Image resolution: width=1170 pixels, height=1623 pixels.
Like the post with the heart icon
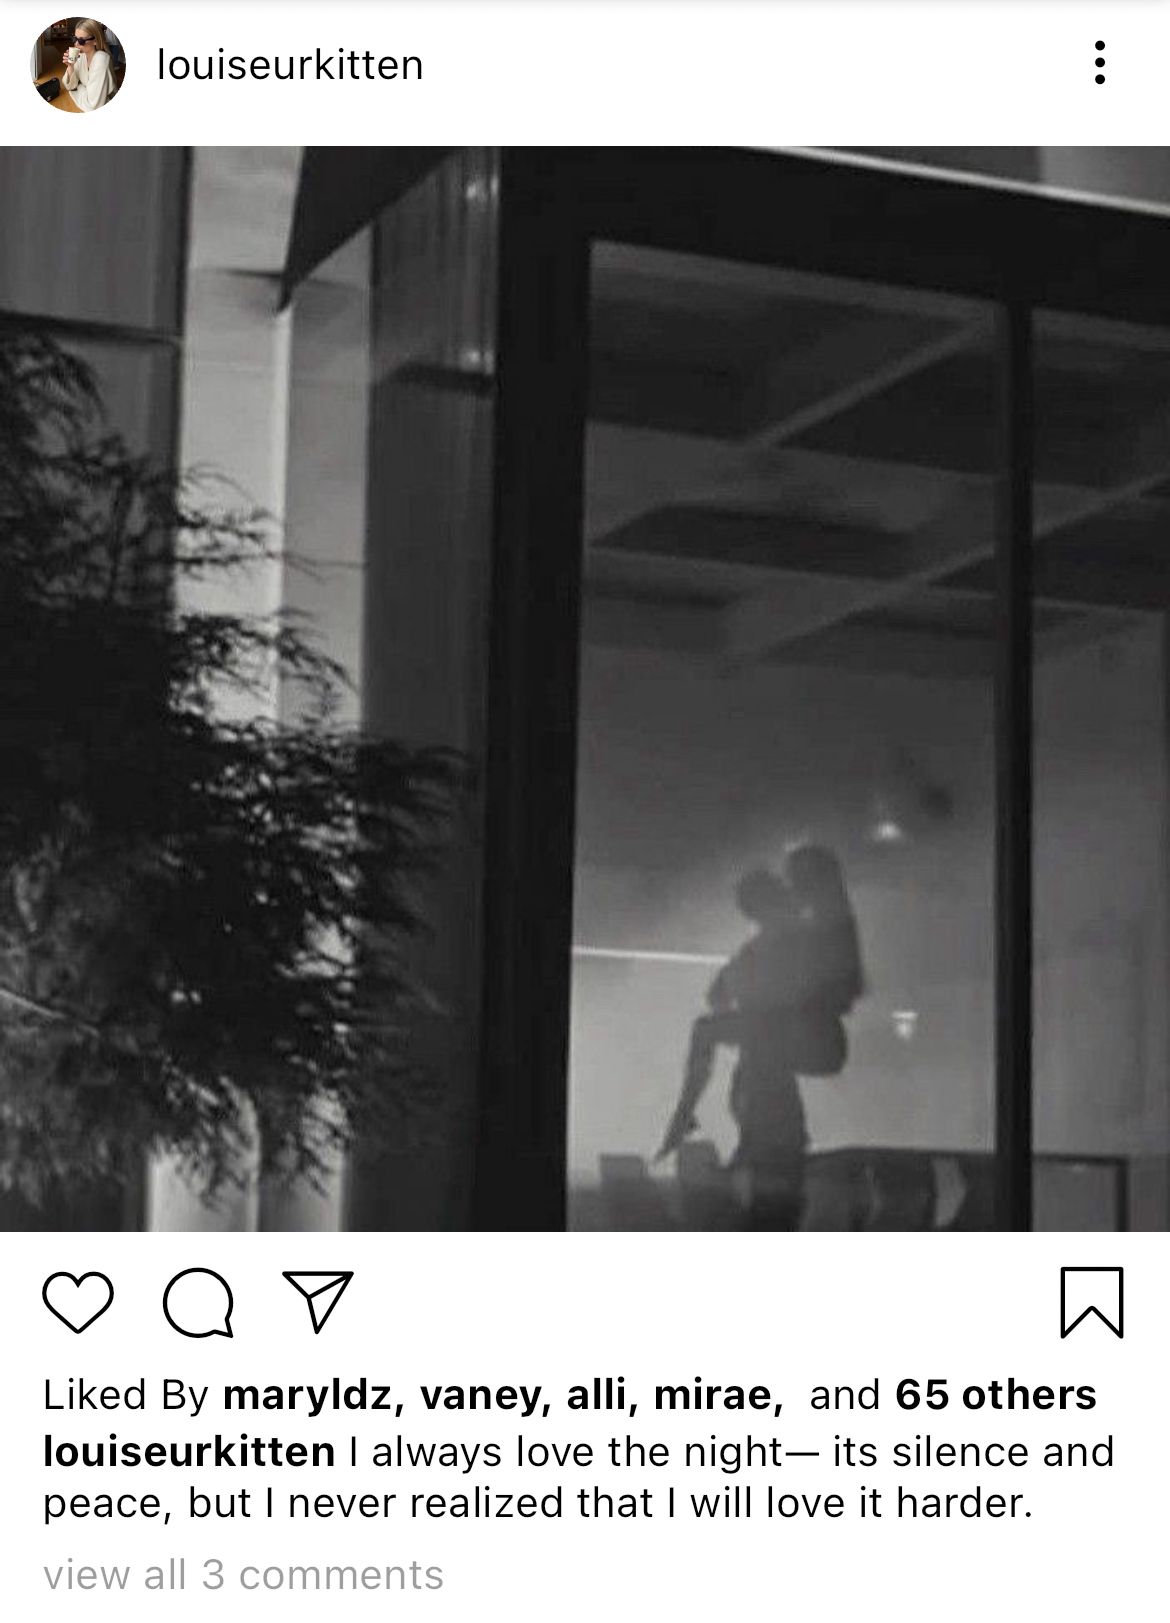[78, 1302]
